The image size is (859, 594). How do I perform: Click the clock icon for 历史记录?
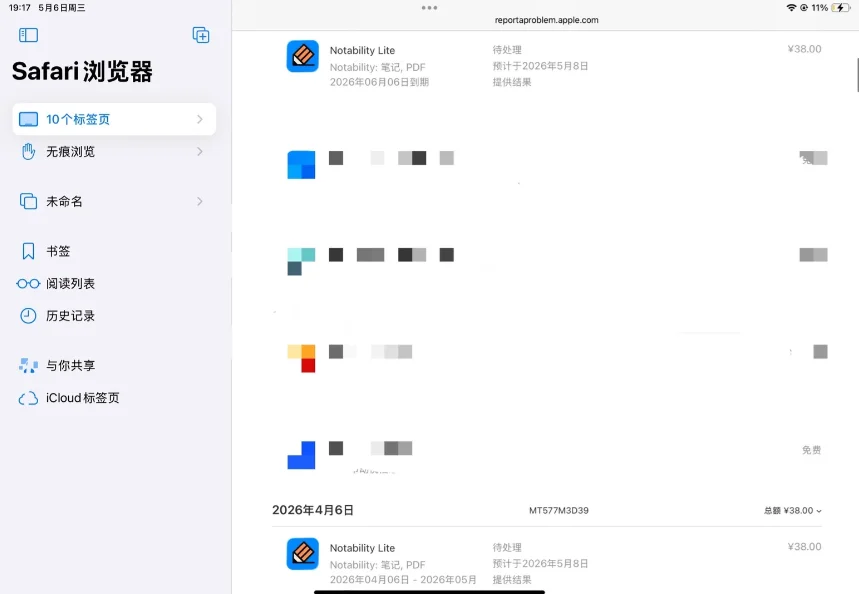[28, 316]
